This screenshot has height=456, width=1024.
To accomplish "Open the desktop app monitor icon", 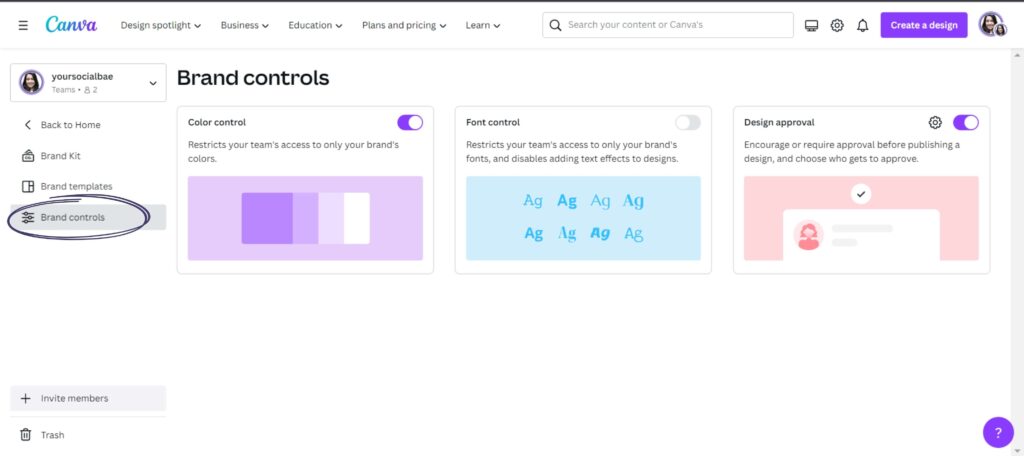I will pos(811,25).
